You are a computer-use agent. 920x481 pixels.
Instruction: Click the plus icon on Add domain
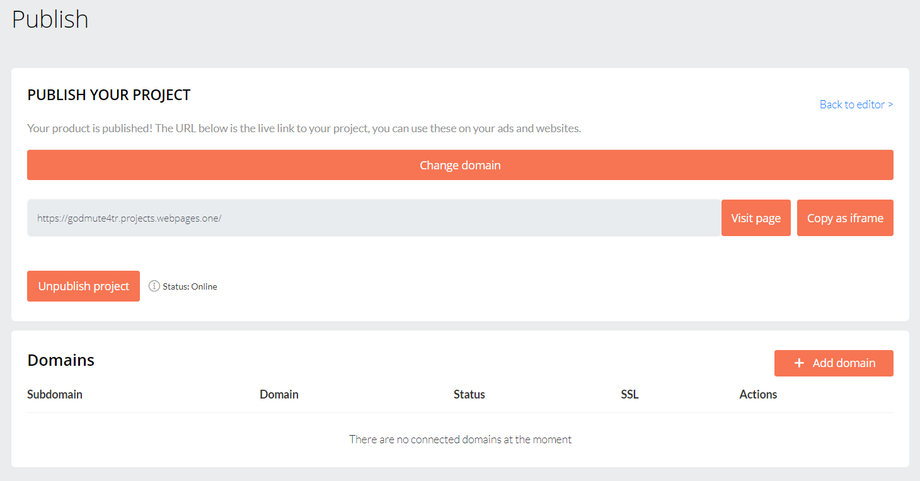(x=799, y=363)
